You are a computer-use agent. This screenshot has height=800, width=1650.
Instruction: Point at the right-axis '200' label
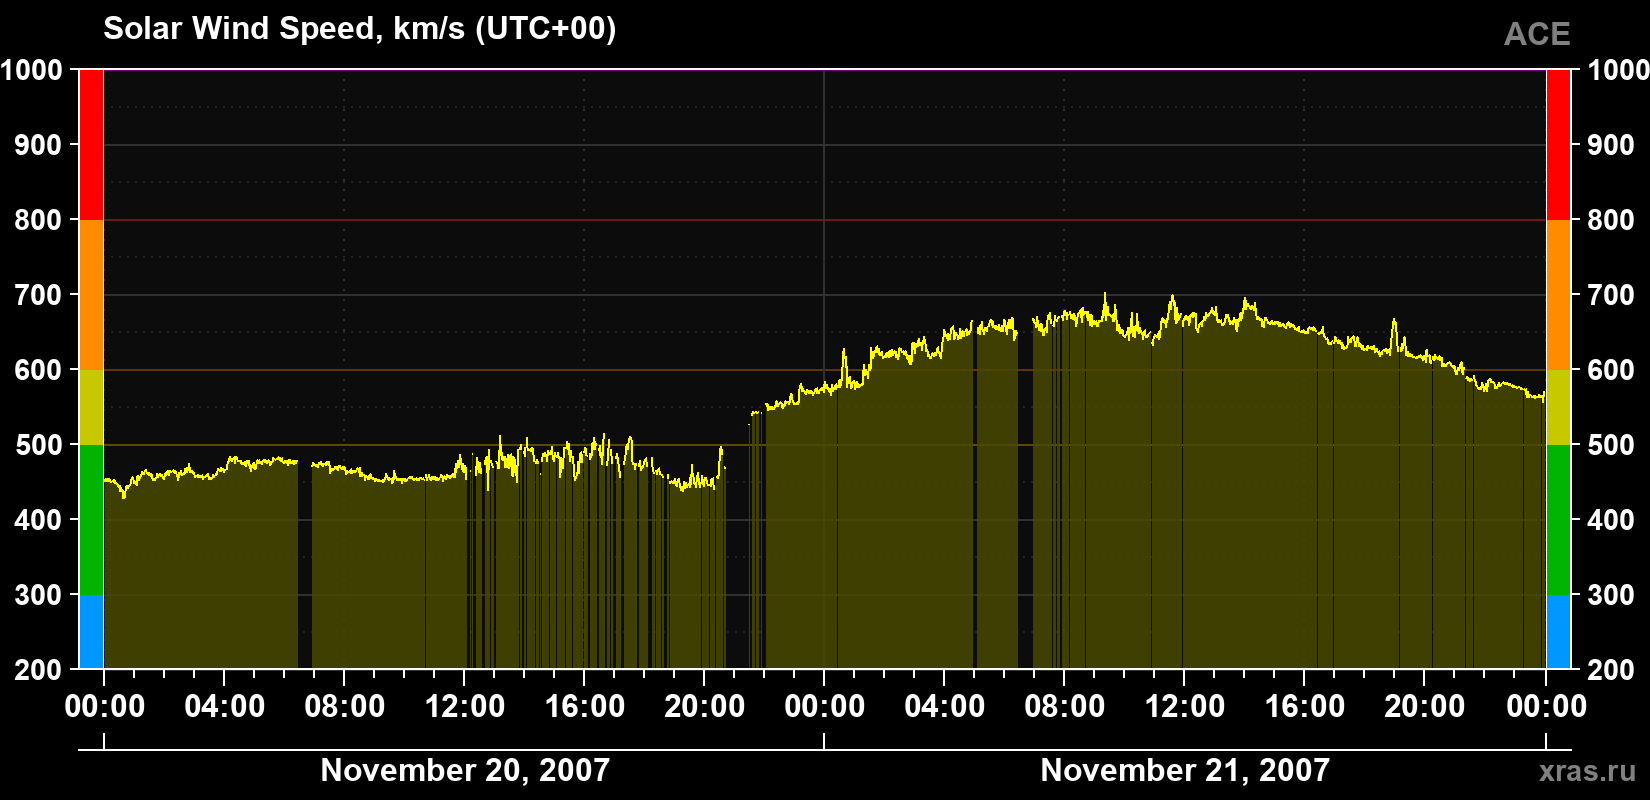coord(1611,670)
